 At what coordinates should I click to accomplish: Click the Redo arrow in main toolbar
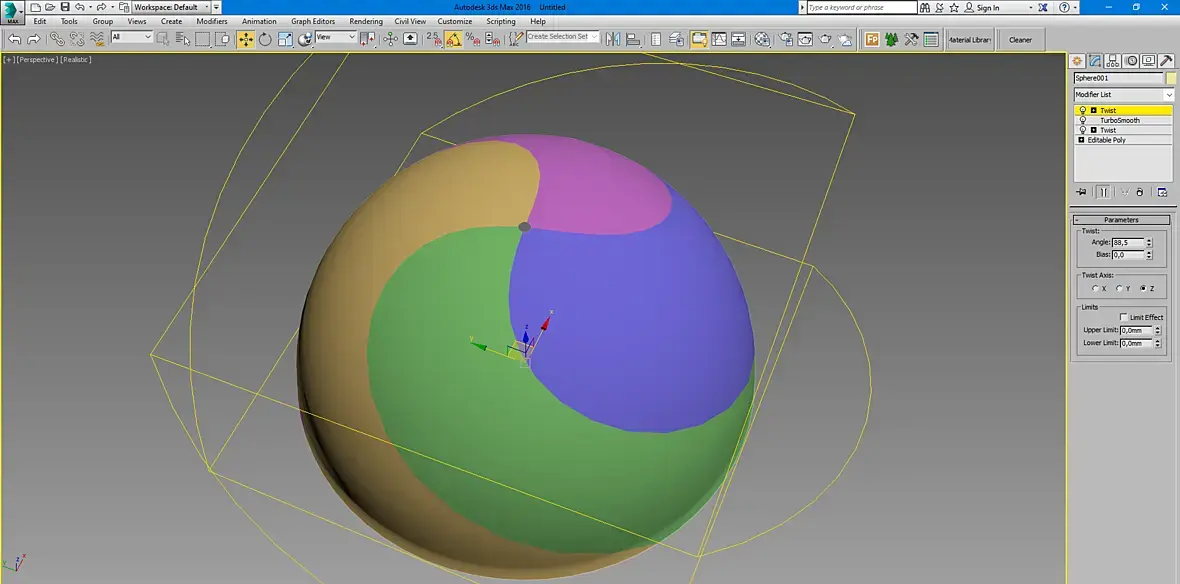click(33, 39)
